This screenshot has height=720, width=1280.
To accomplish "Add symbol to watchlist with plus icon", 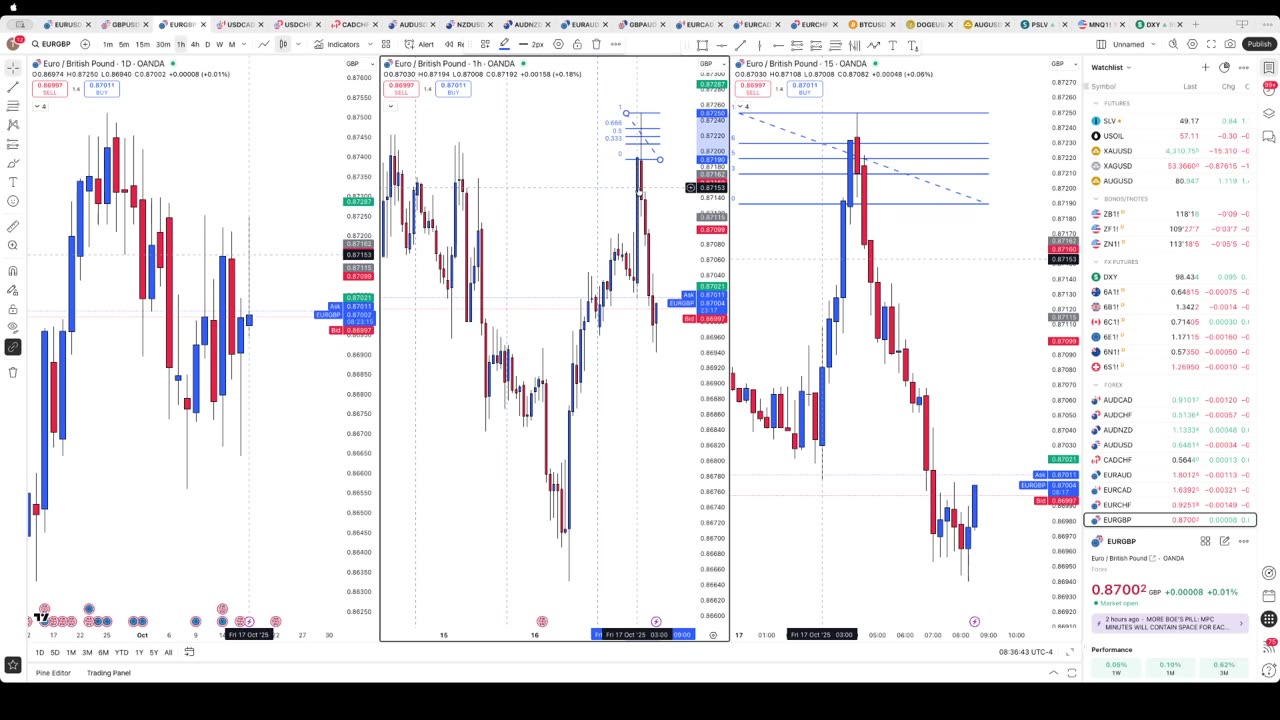I will [x=1205, y=67].
